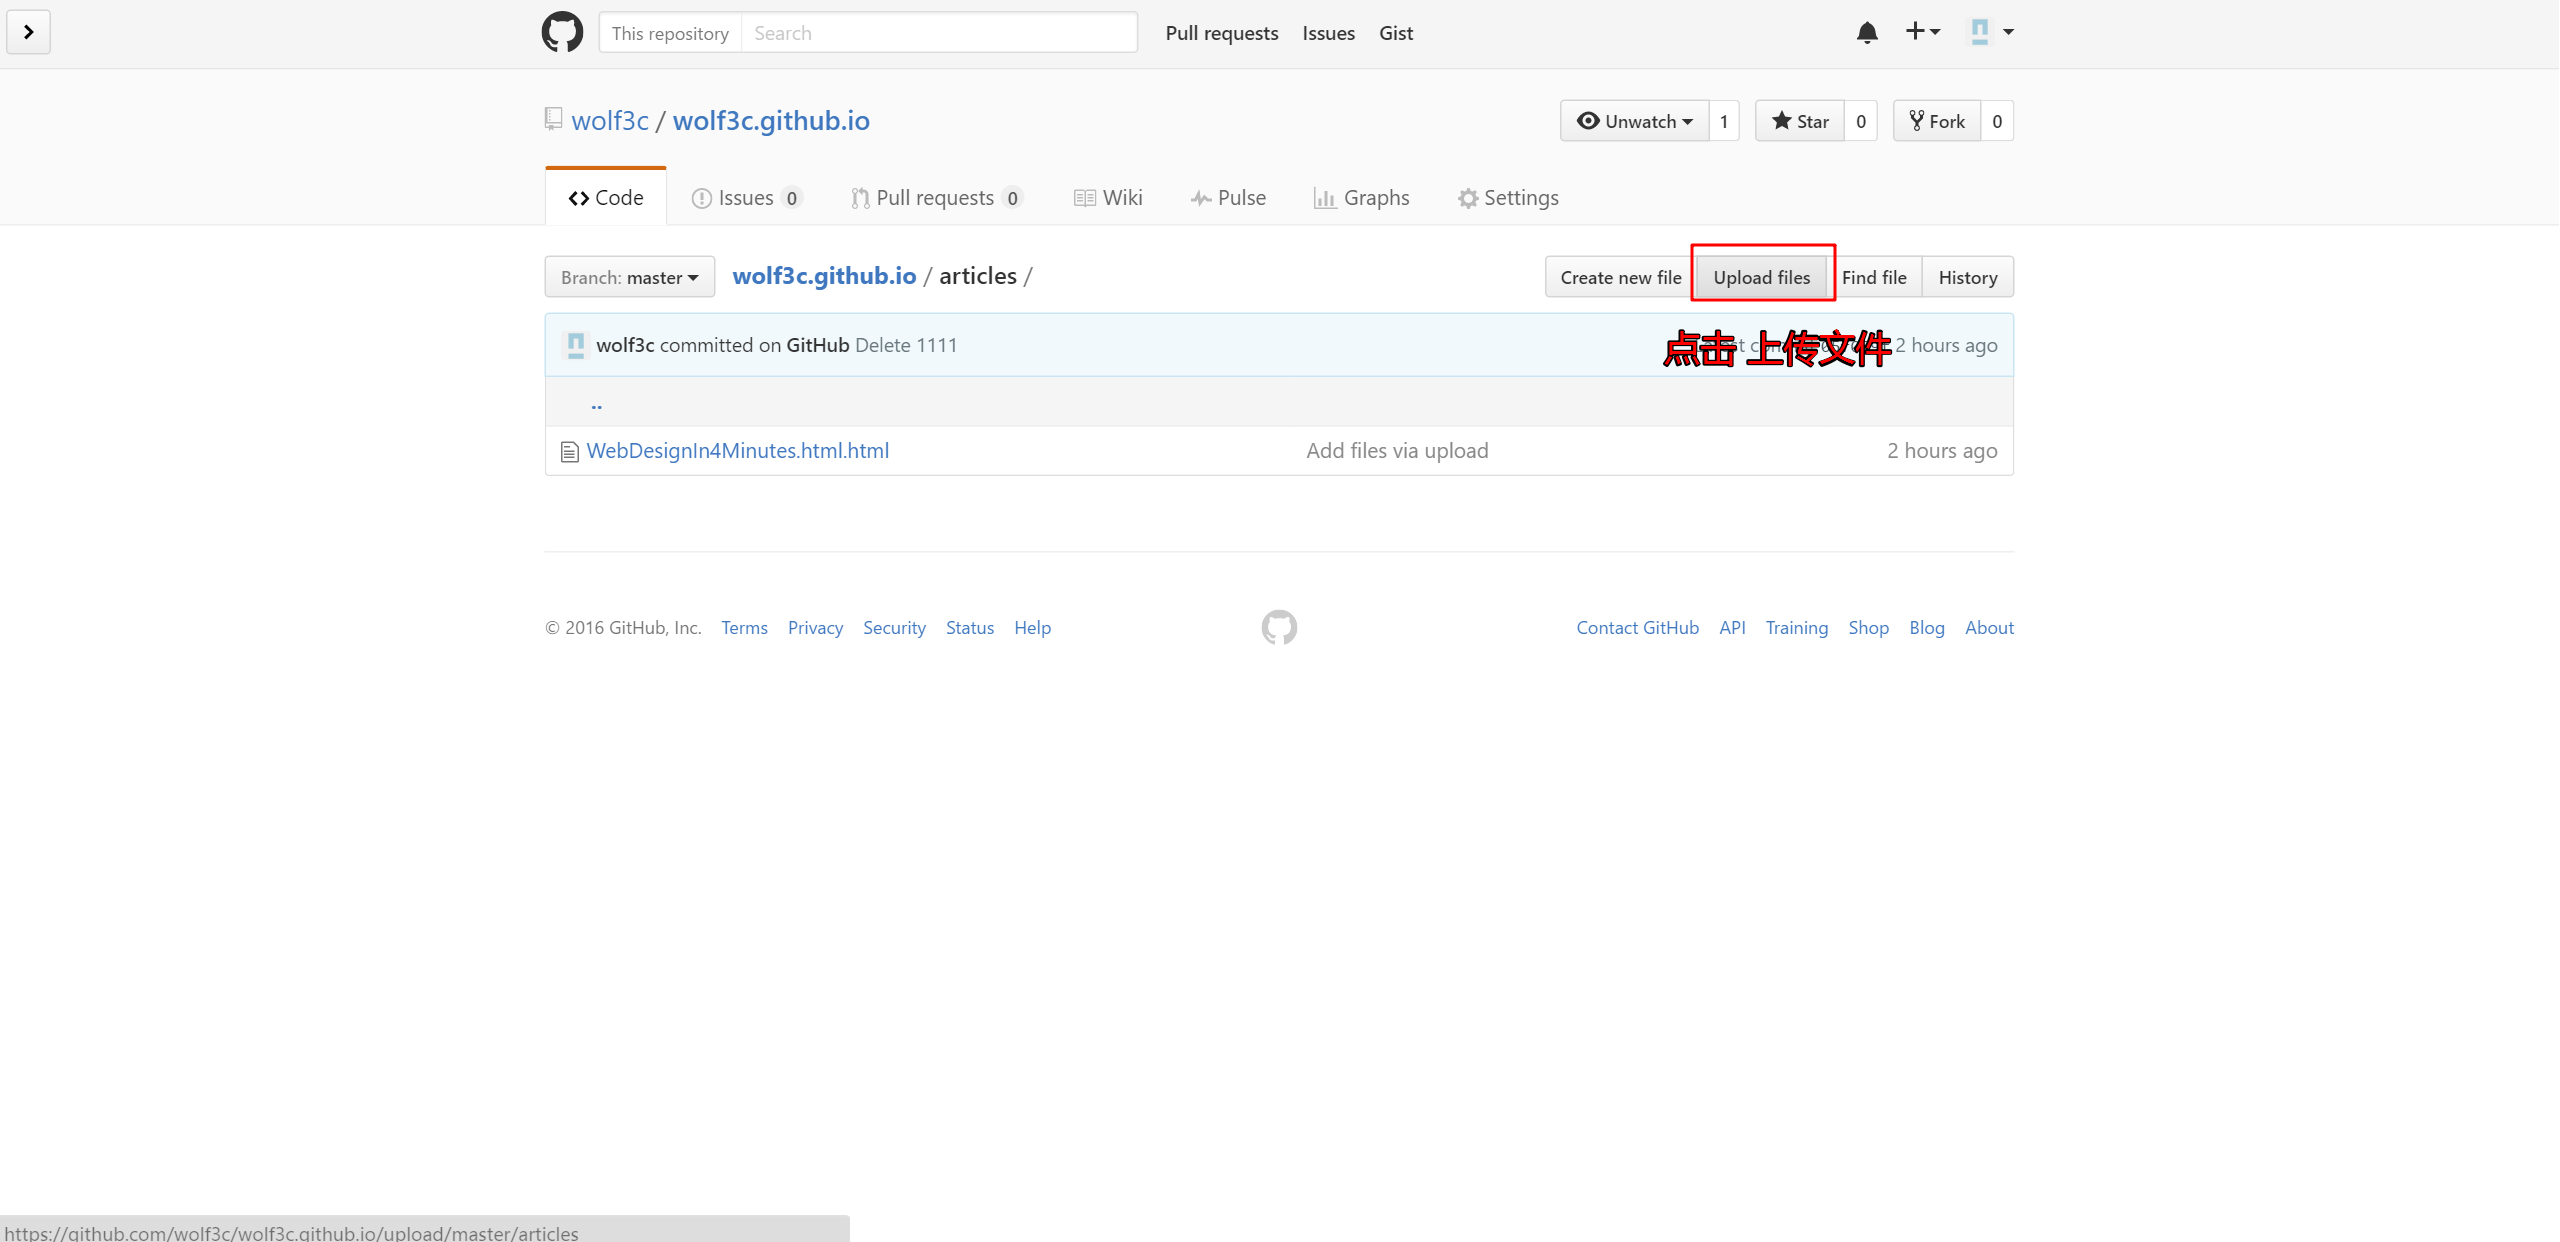
Task: Open the API footer link
Action: coord(1732,628)
